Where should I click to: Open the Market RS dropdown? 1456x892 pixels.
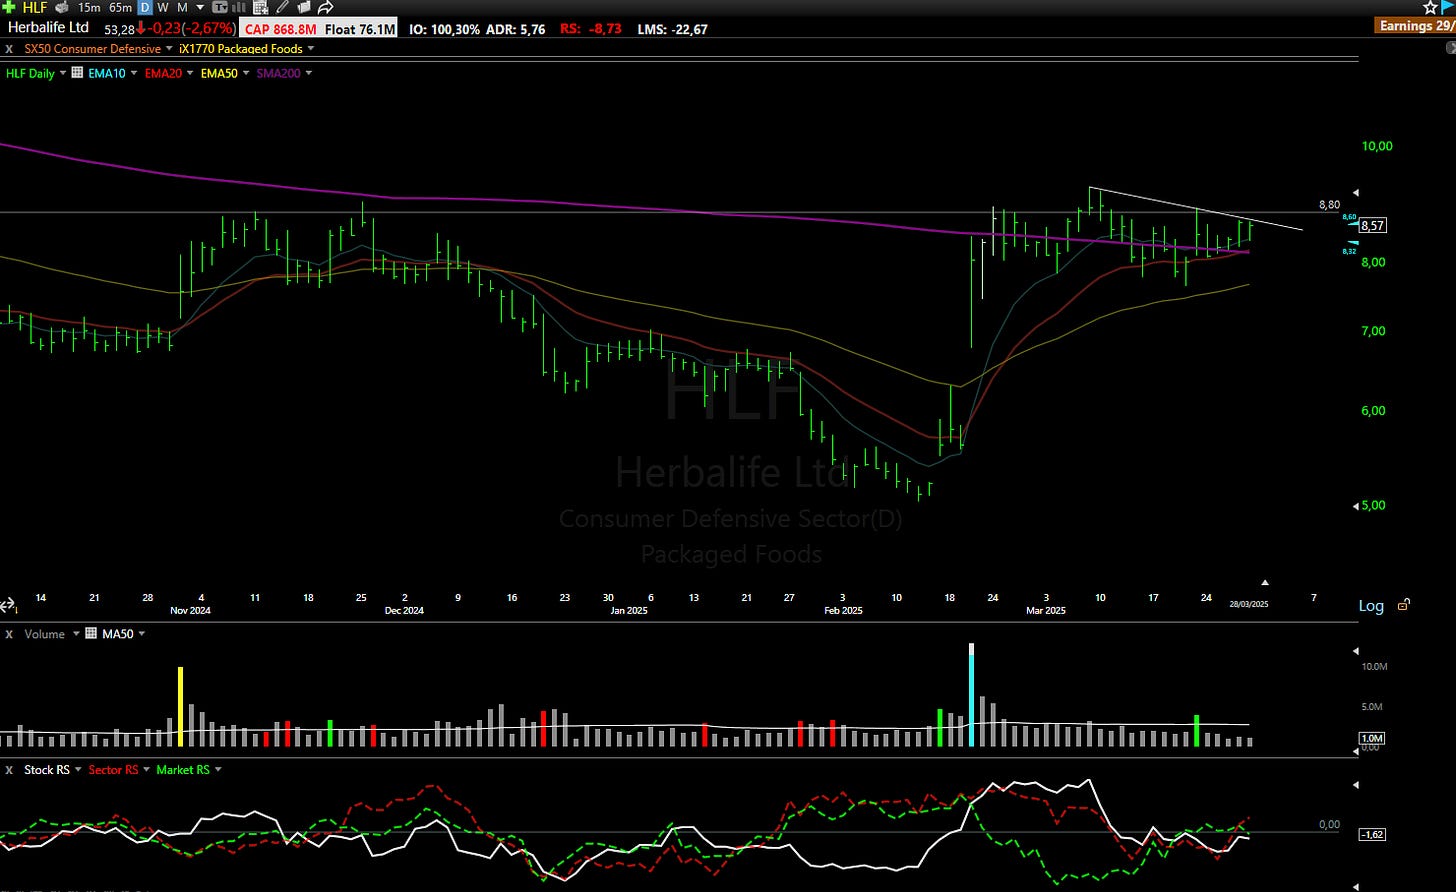(x=218, y=770)
